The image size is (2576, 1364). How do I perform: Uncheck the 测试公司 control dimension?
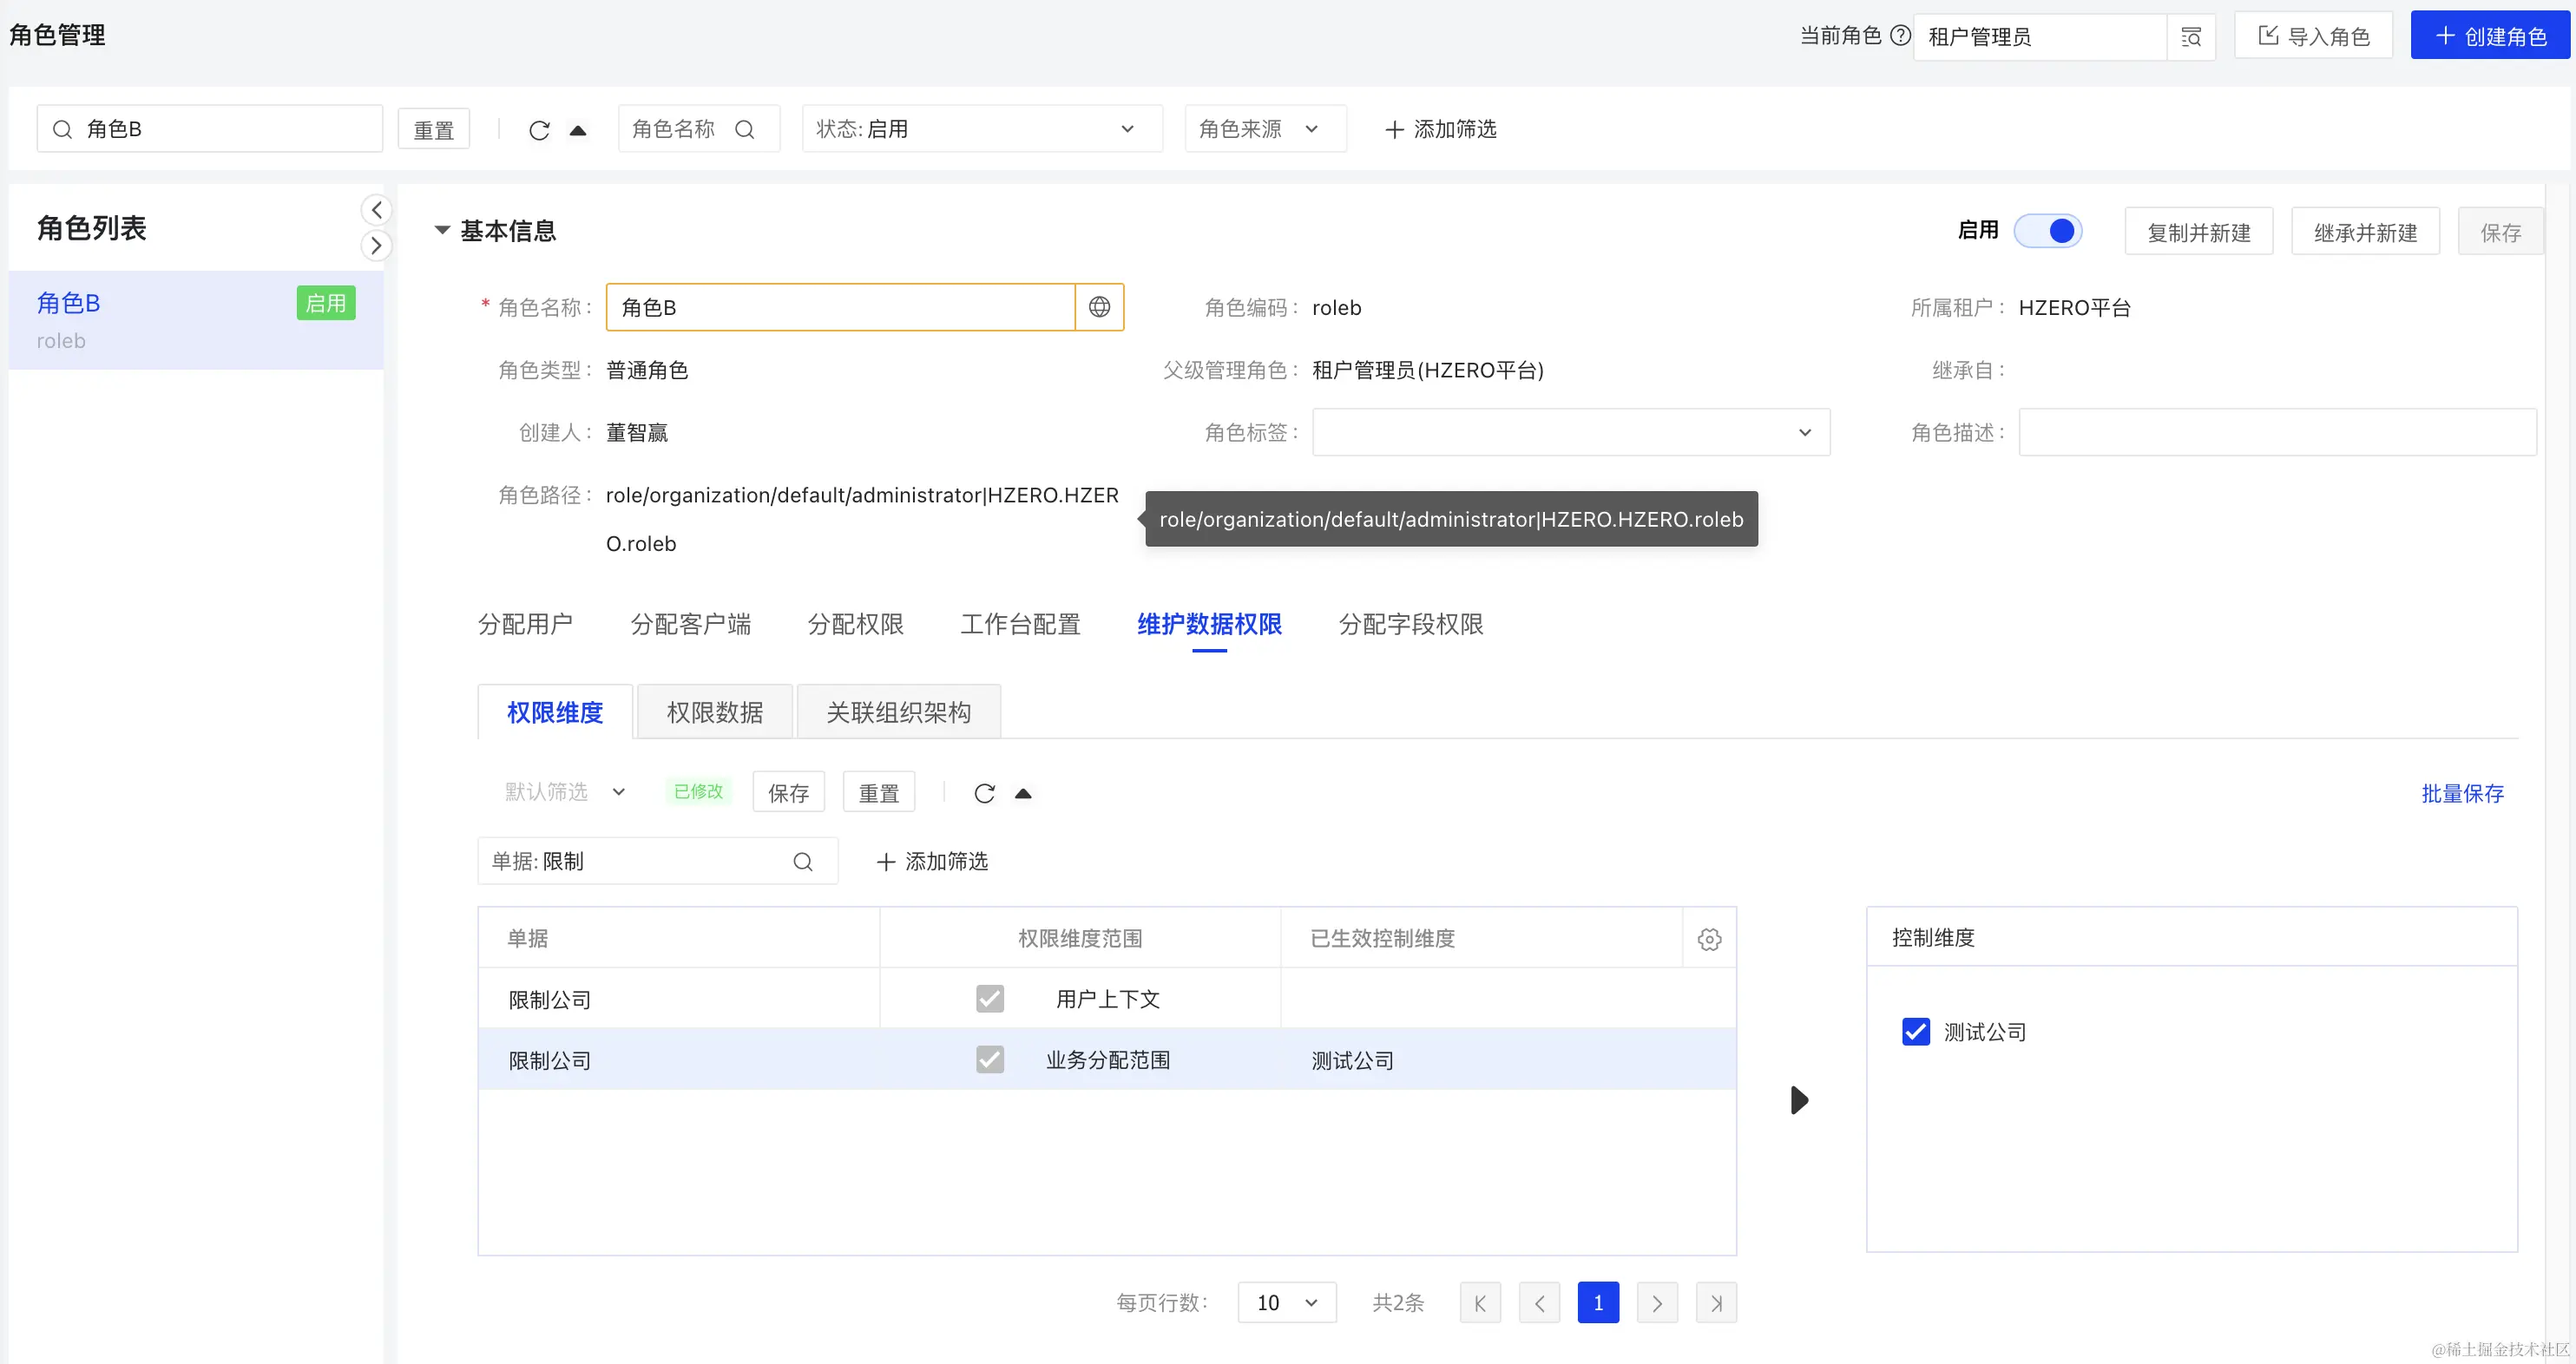1916,1031
